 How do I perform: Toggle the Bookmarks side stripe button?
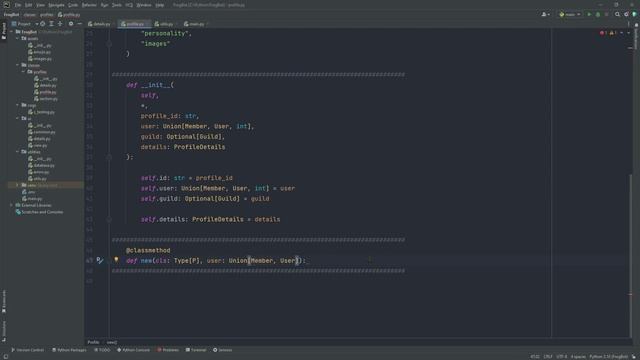point(4,302)
